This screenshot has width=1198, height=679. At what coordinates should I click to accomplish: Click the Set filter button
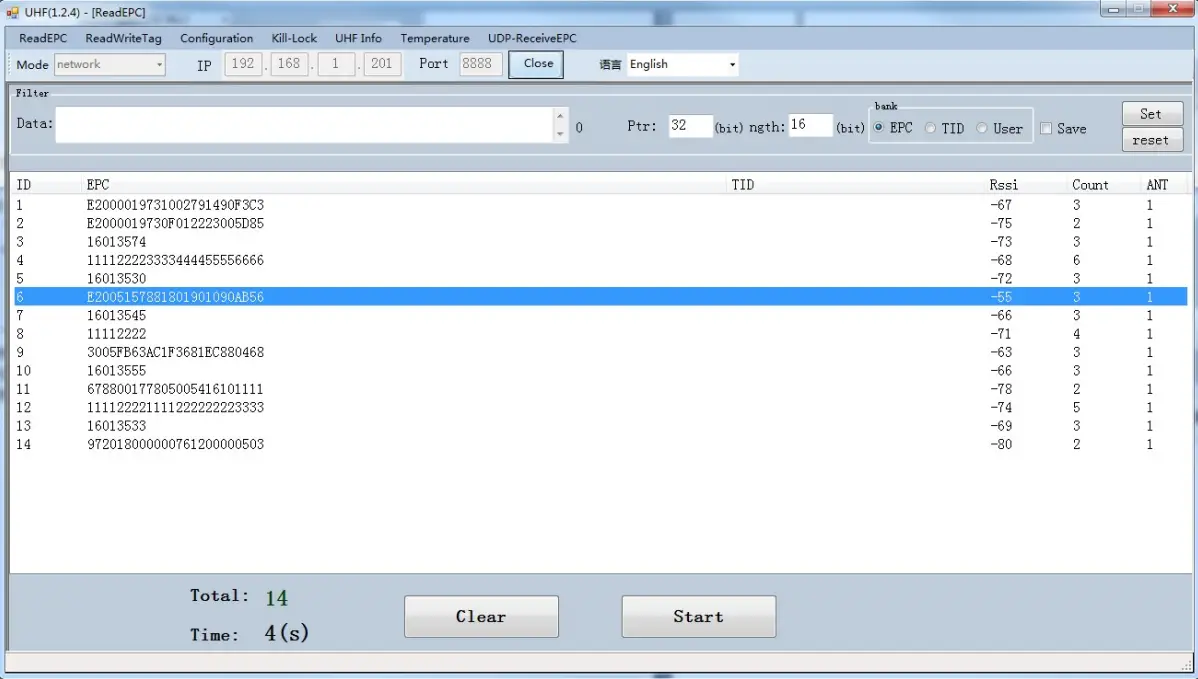tap(1152, 114)
